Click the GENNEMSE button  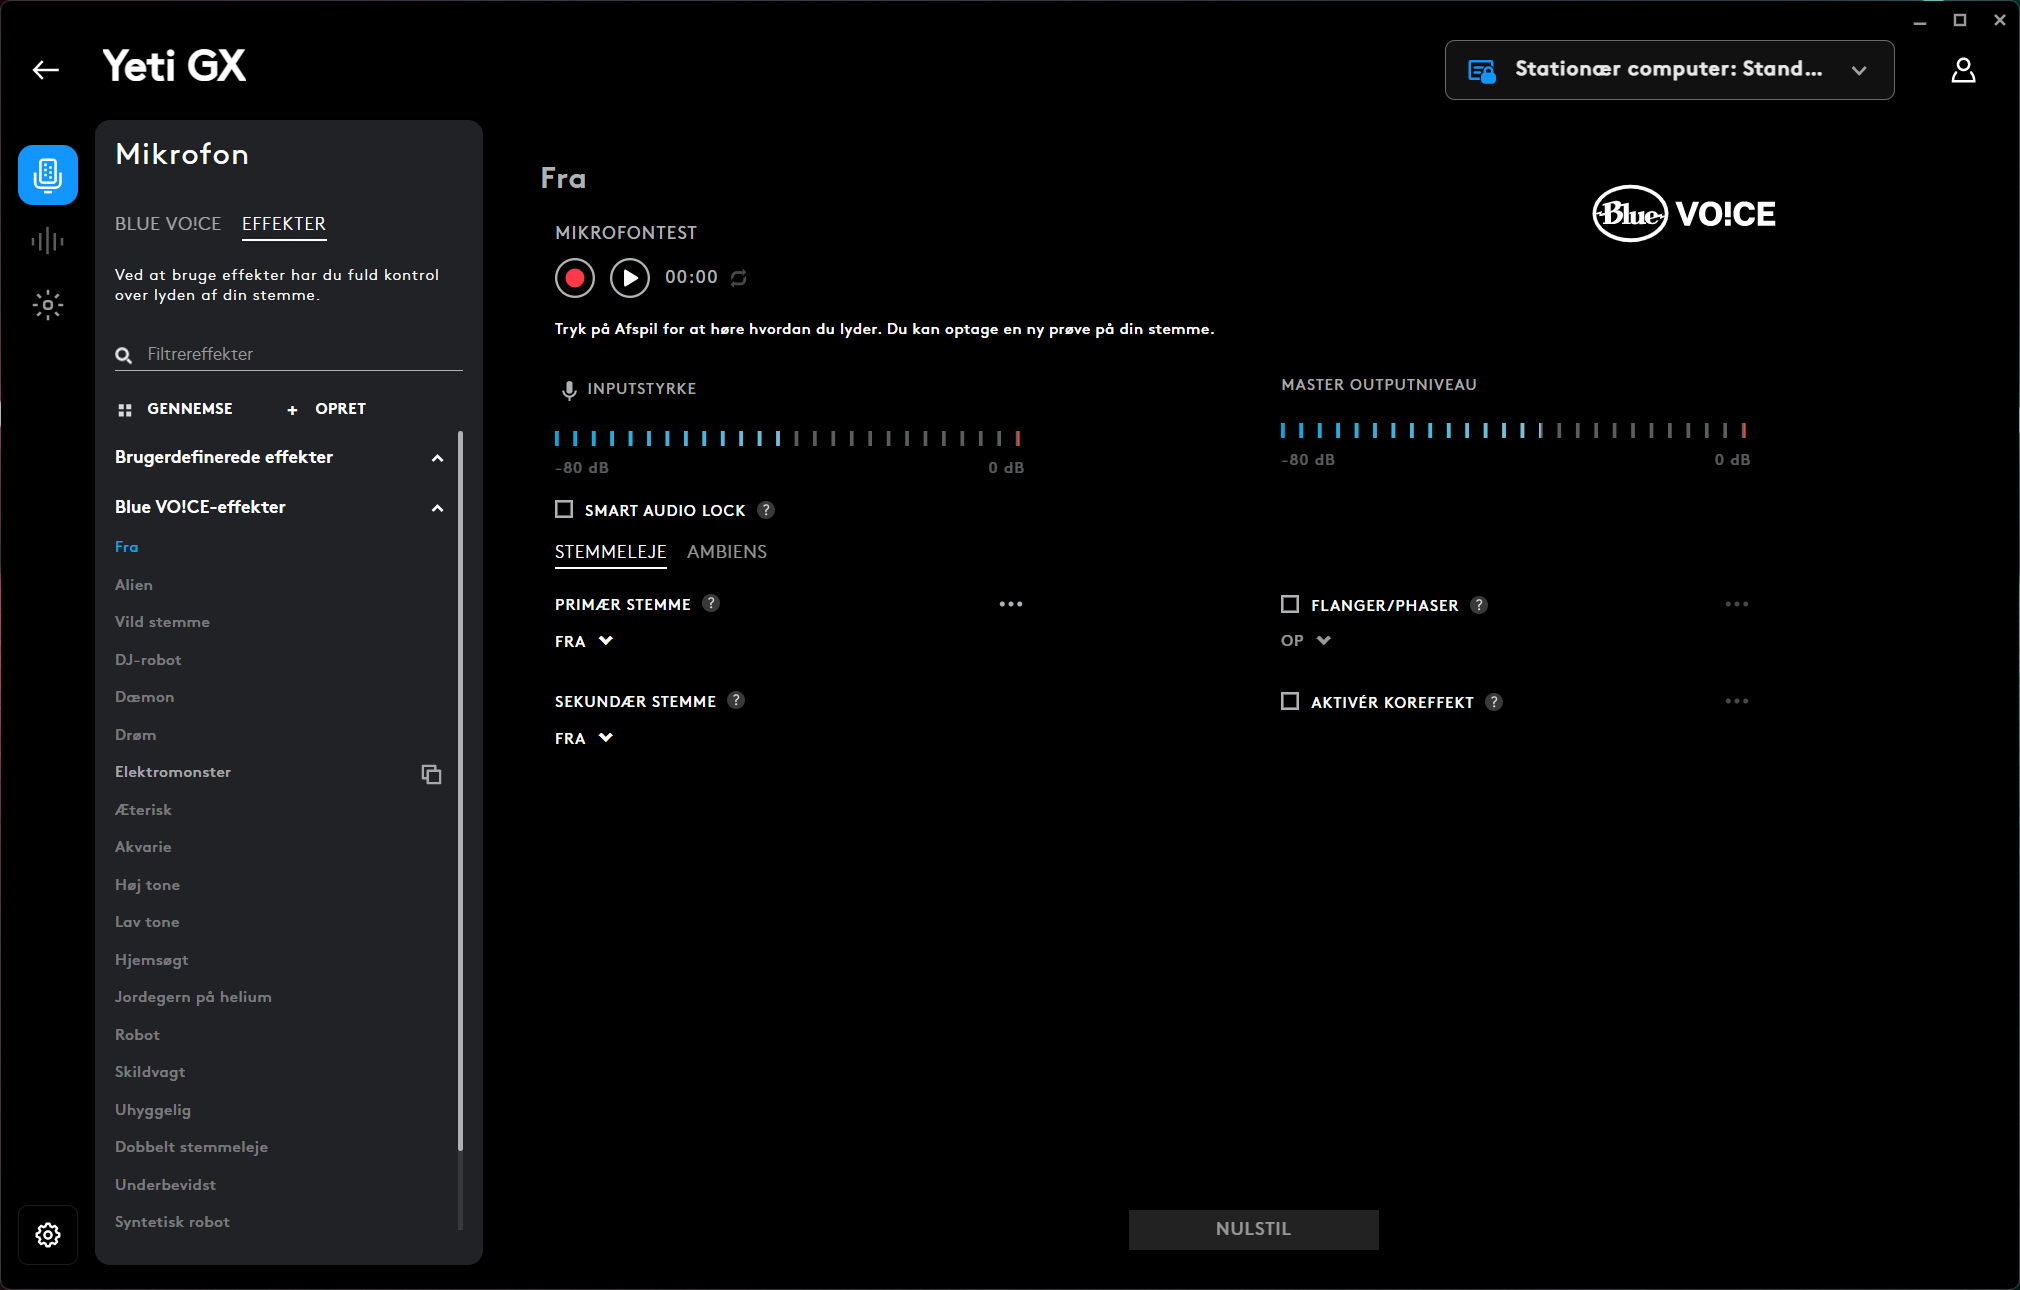175,409
